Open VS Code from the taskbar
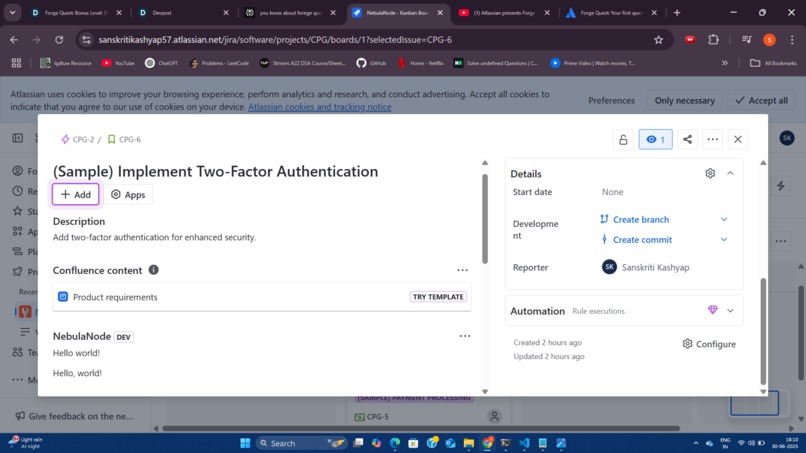806x453 pixels. click(524, 443)
